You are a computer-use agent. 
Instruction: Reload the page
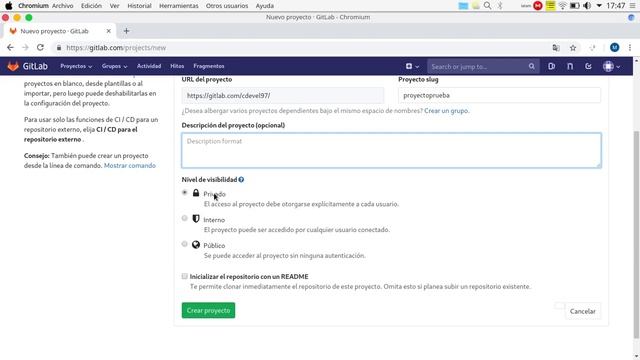(x=40, y=47)
